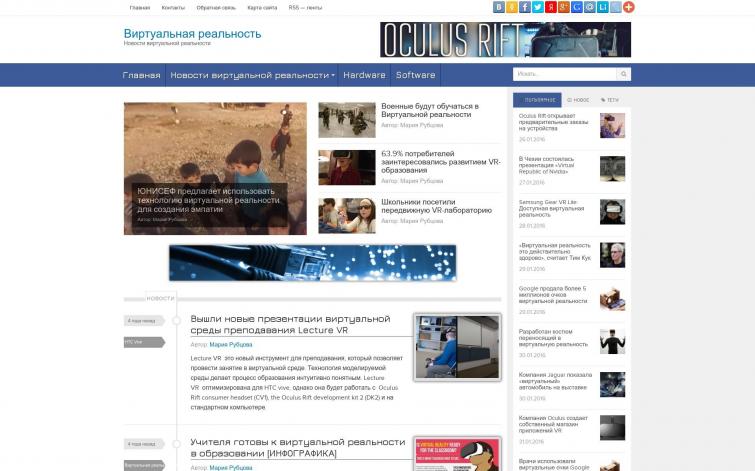Select Главная in the blue navigation bar
This screenshot has height=471, width=755.
(141, 75)
